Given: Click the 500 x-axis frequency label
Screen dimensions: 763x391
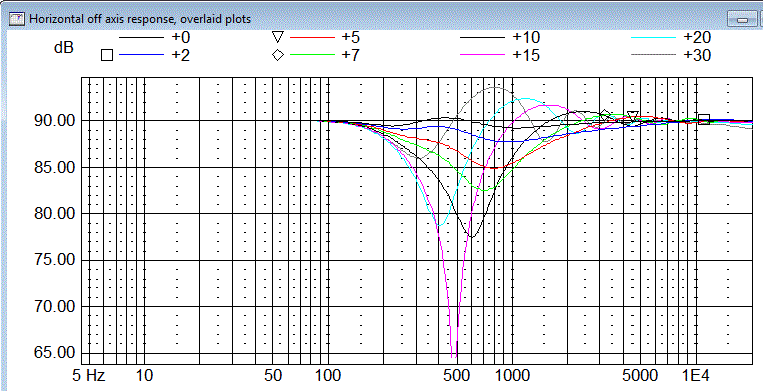Looking at the screenshot, I should [x=457, y=375].
